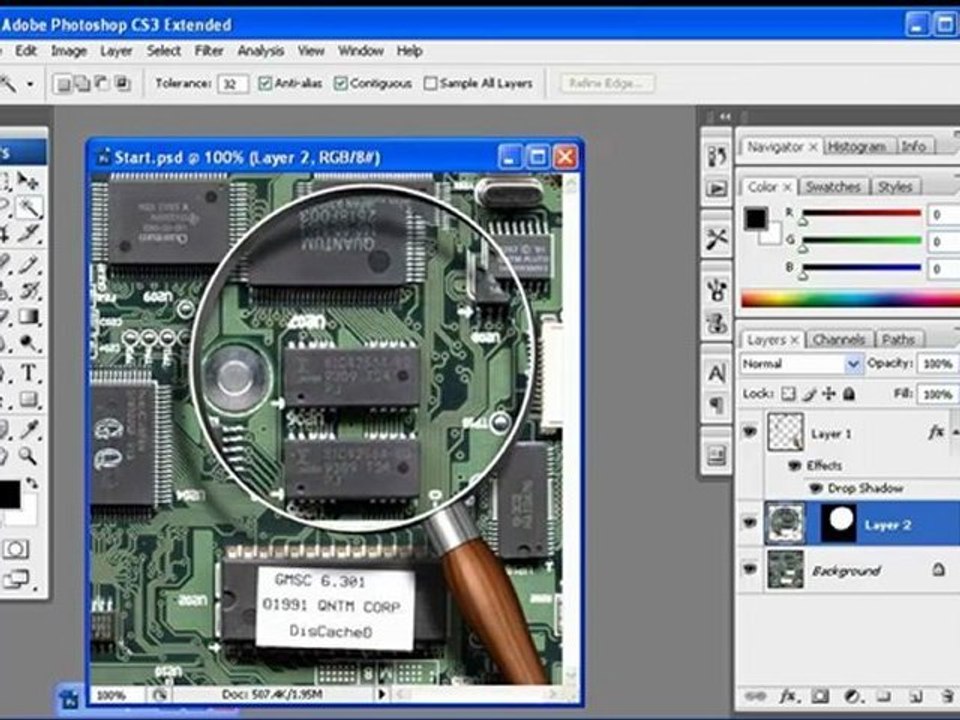Select the History Brush tool
The width and height of the screenshot is (960, 720).
[x=28, y=290]
